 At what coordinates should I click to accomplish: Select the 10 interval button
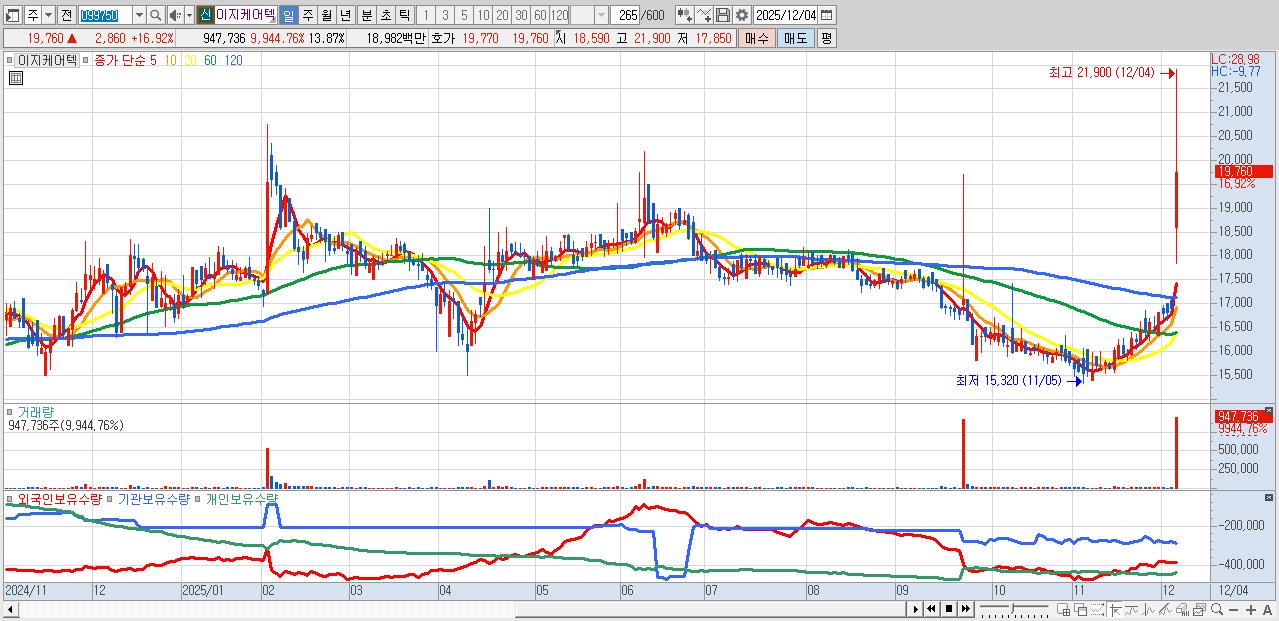click(483, 15)
